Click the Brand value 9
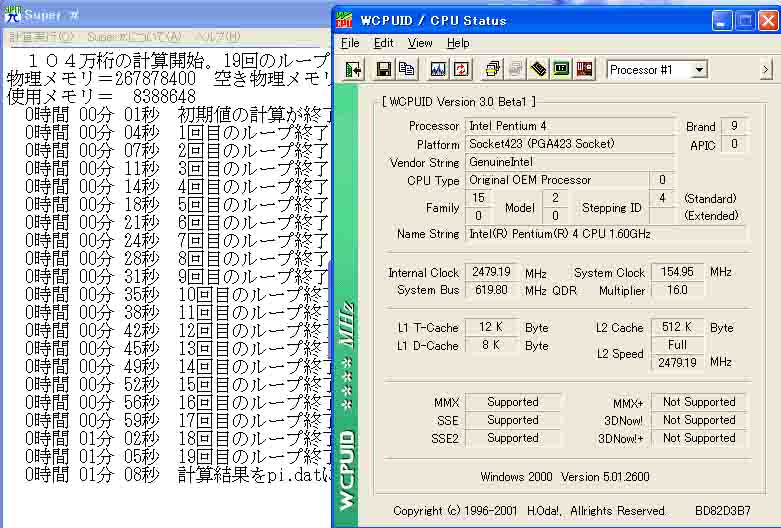Viewport: 781px width, 528px height. point(734,126)
